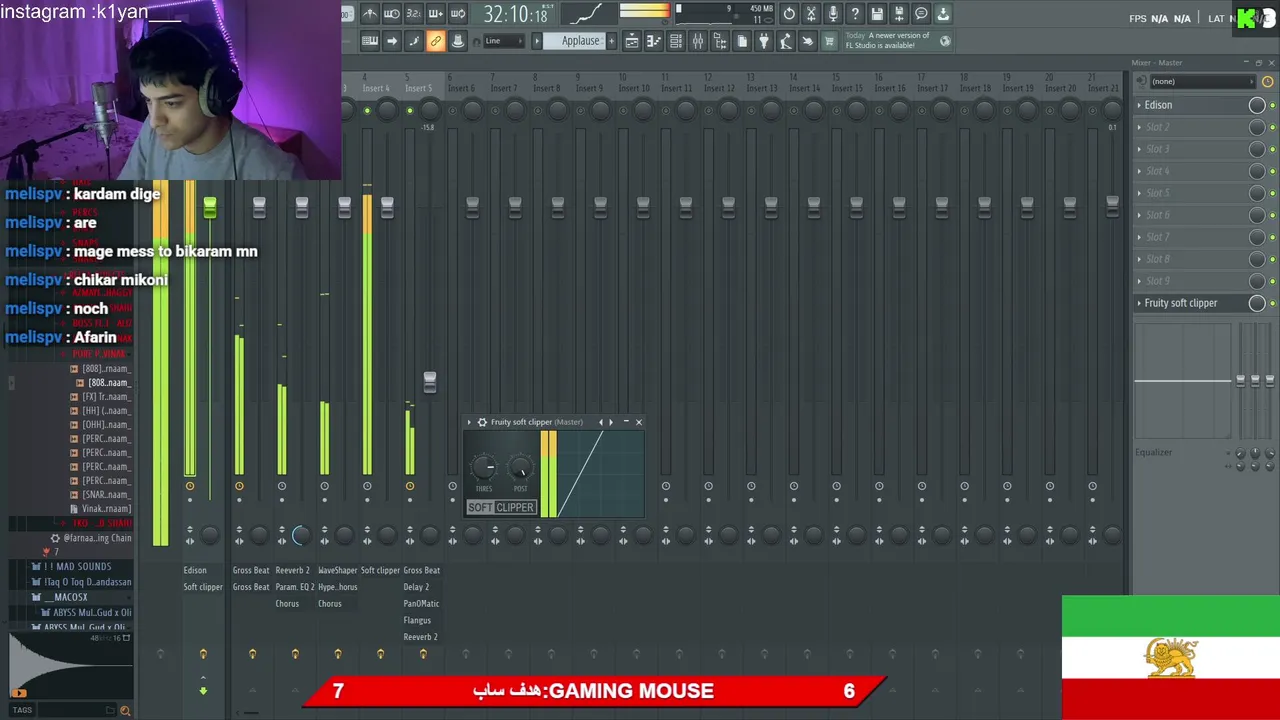The width and height of the screenshot is (1280, 720).
Task: Mute the Insert 5 mixer track
Action: pos(409,110)
